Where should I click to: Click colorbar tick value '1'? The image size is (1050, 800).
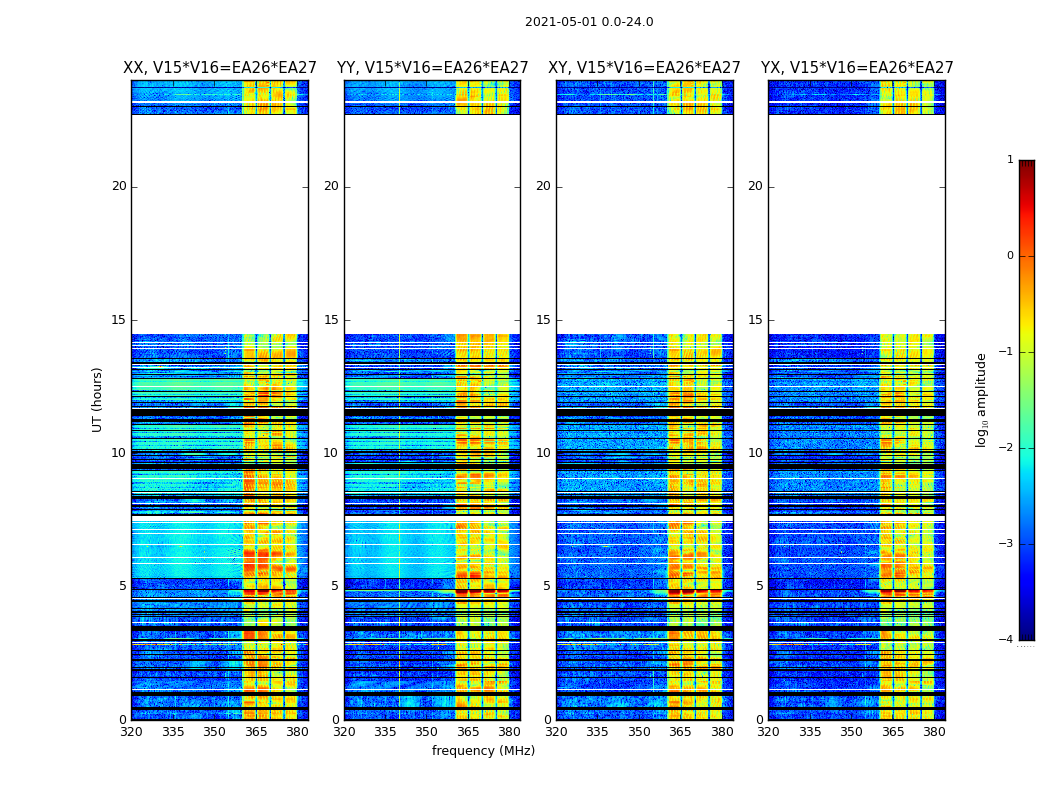click(1010, 160)
